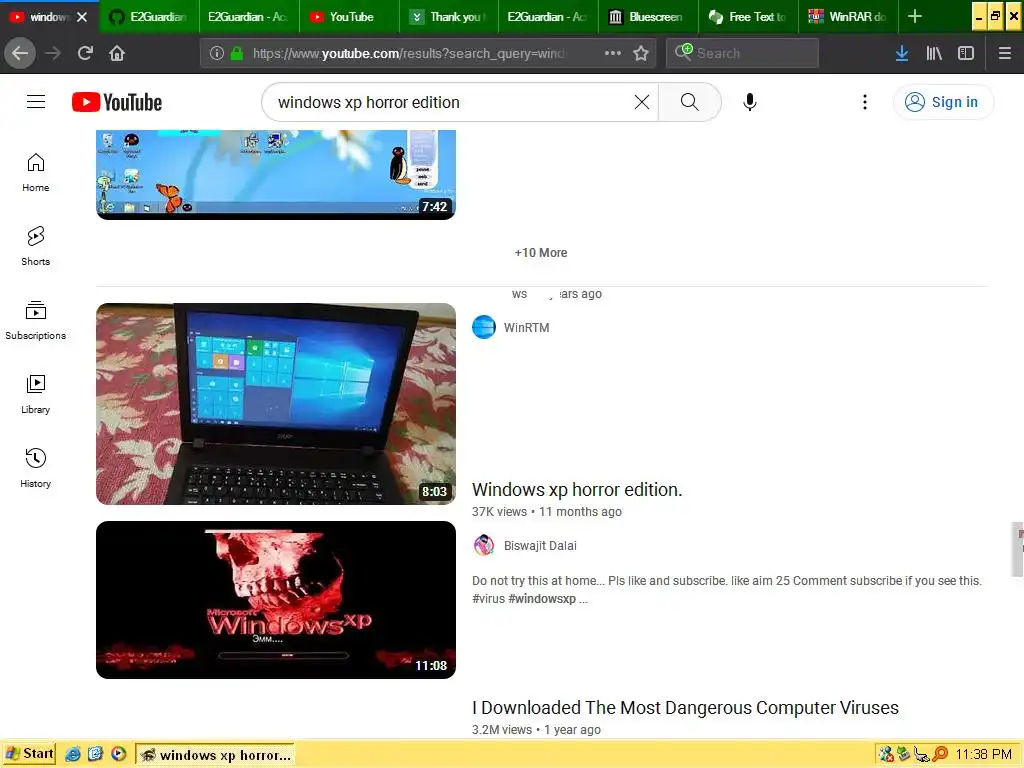Screen dimensions: 1024x768
Task: Show site information icon in address bar
Action: (x=217, y=53)
